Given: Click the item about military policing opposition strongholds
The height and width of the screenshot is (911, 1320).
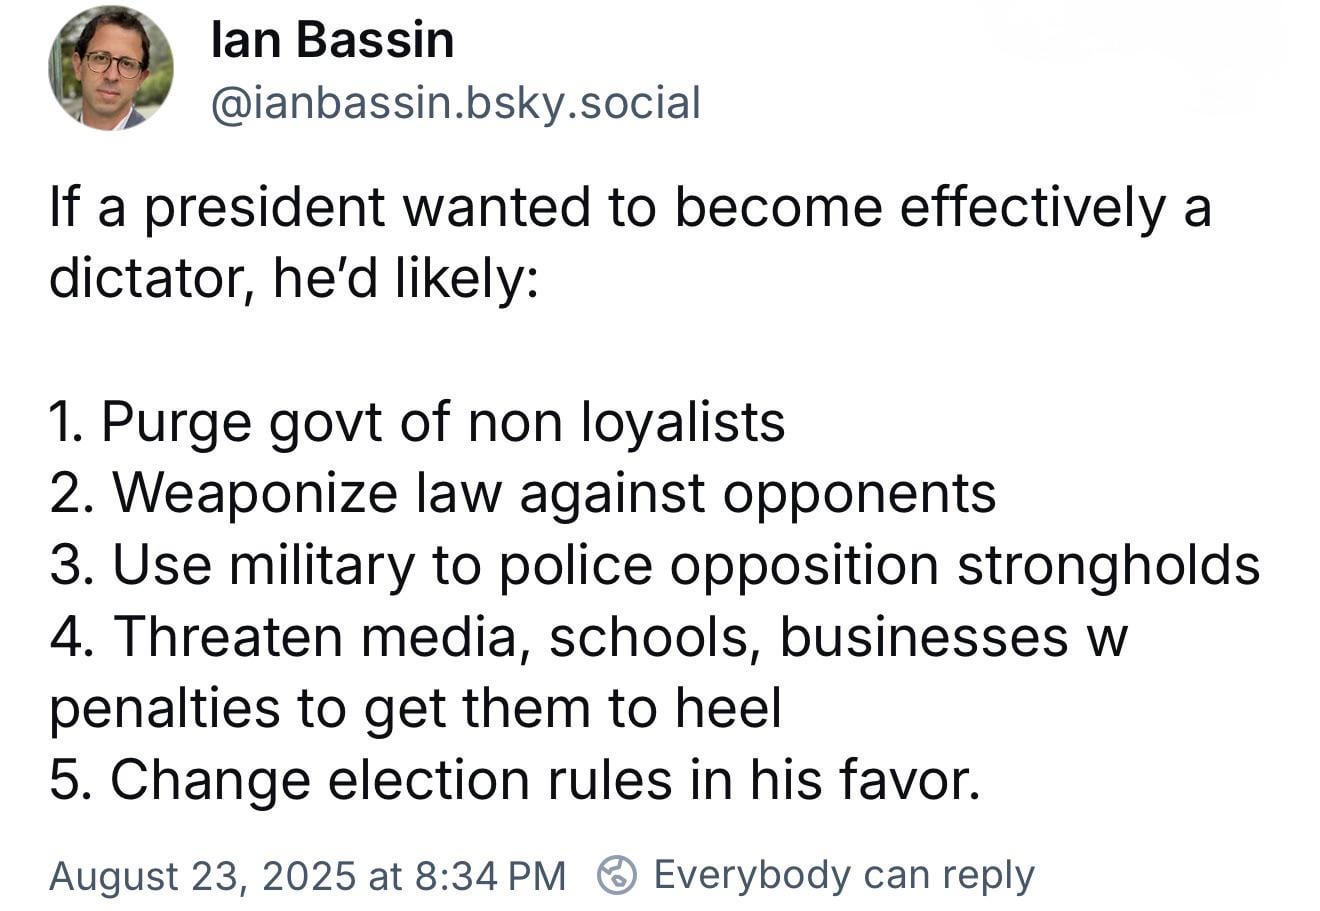Looking at the screenshot, I should pyautogui.click(x=655, y=565).
